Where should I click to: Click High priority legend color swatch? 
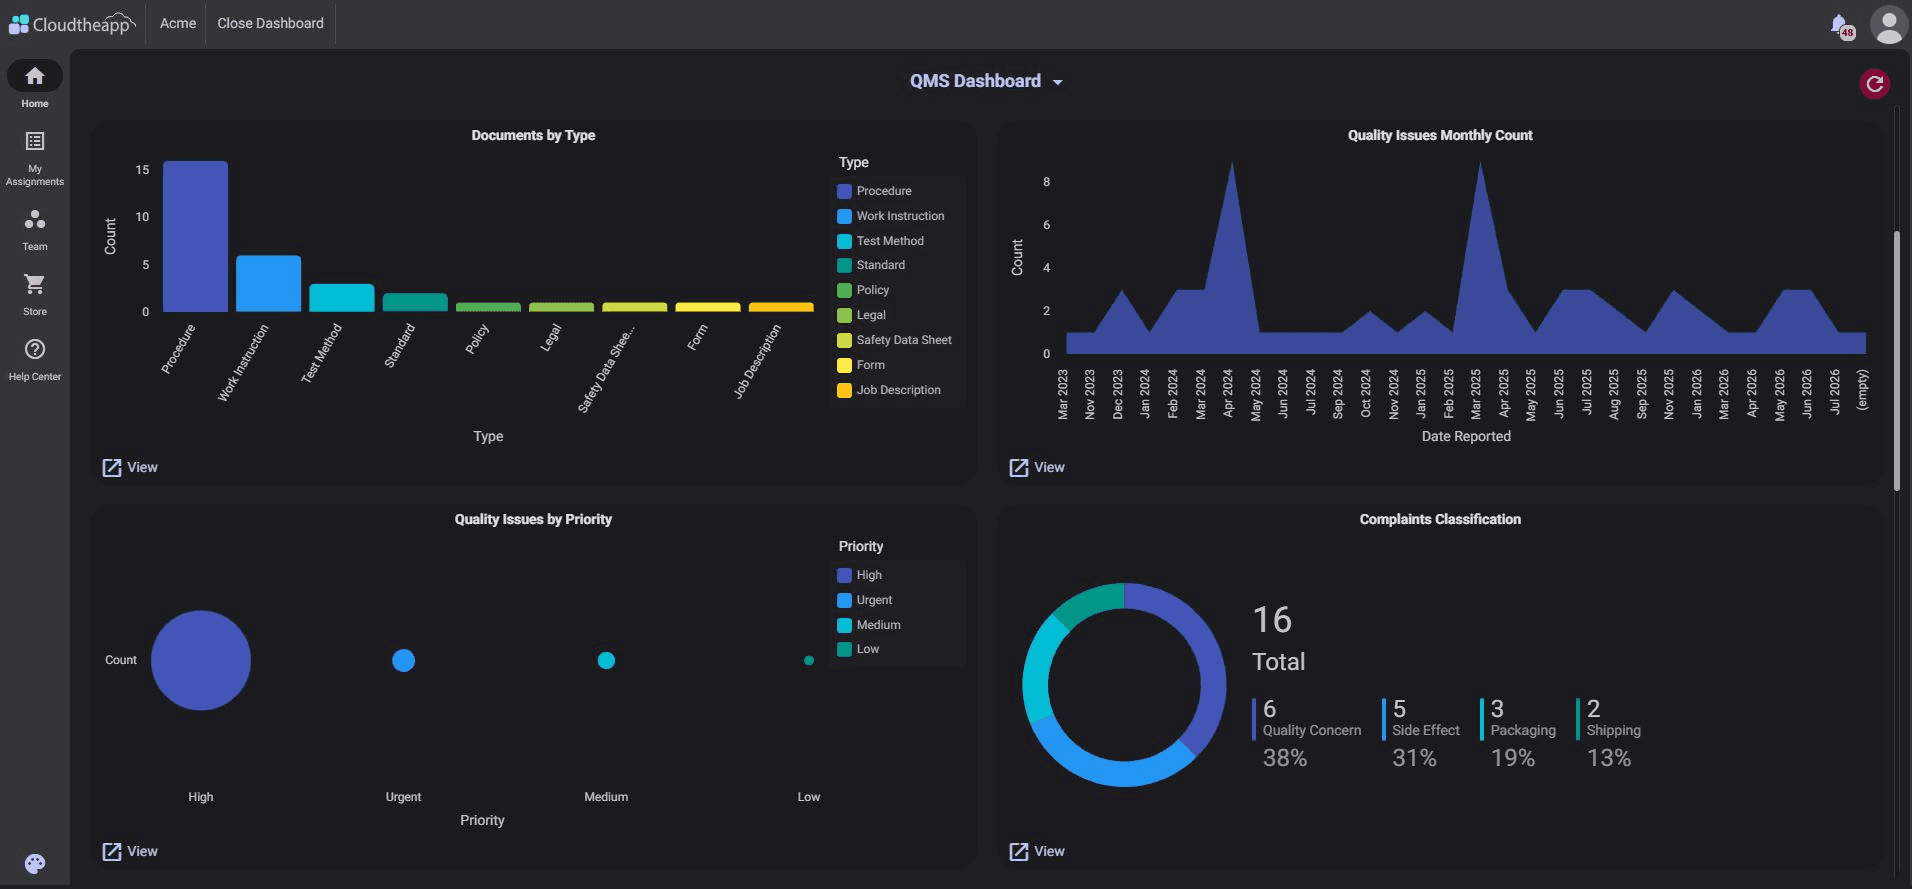844,575
